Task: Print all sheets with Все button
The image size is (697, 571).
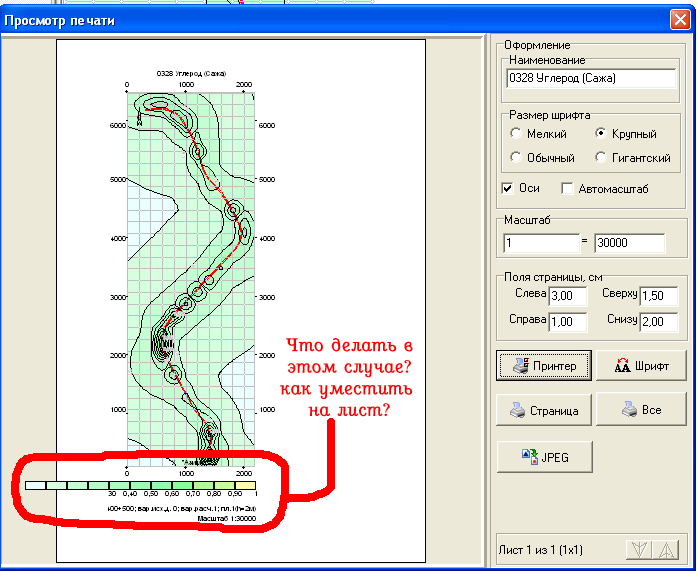Action: click(640, 410)
